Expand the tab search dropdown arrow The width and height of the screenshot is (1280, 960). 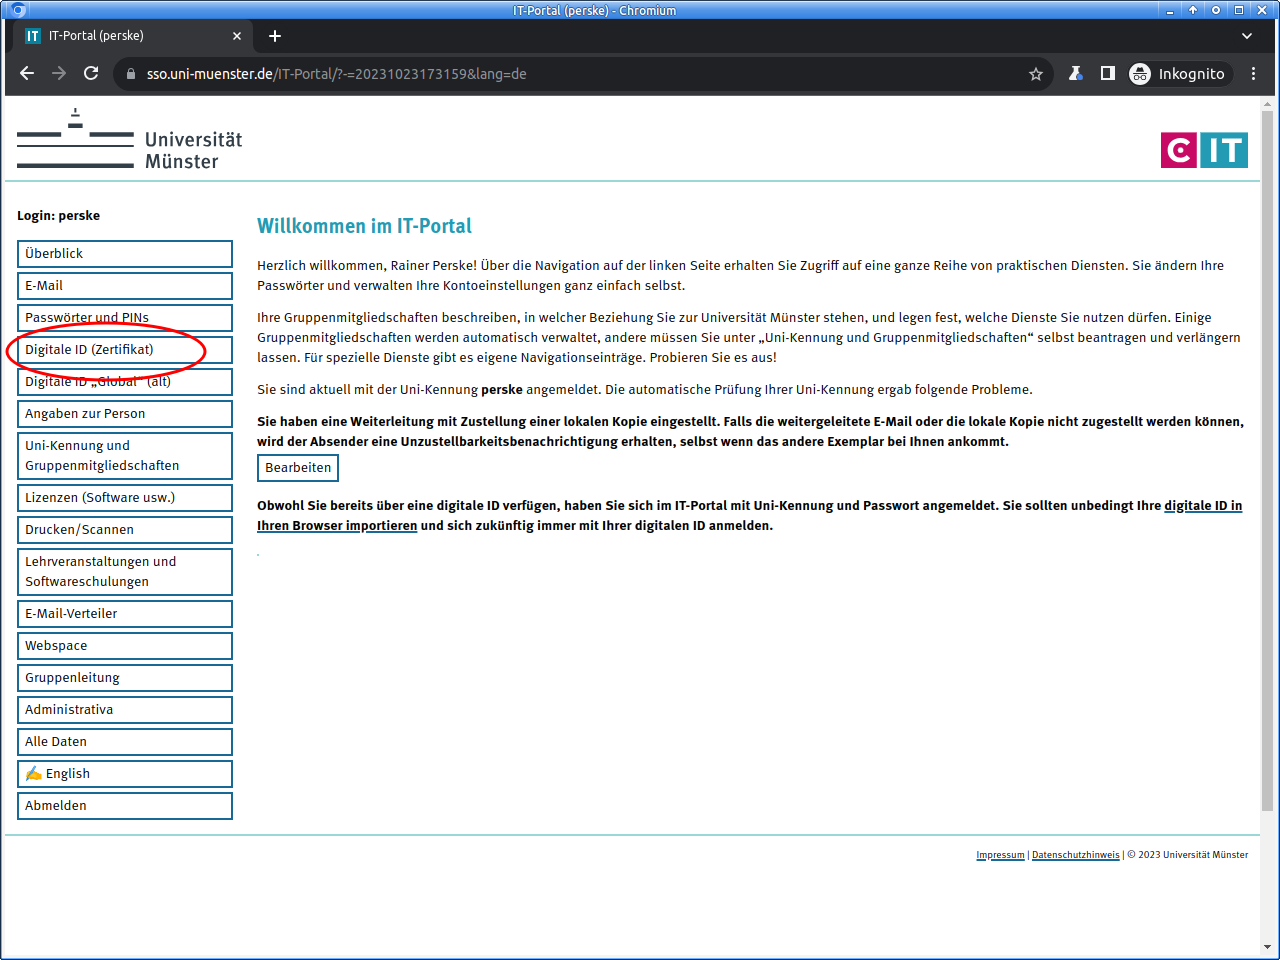[1247, 36]
